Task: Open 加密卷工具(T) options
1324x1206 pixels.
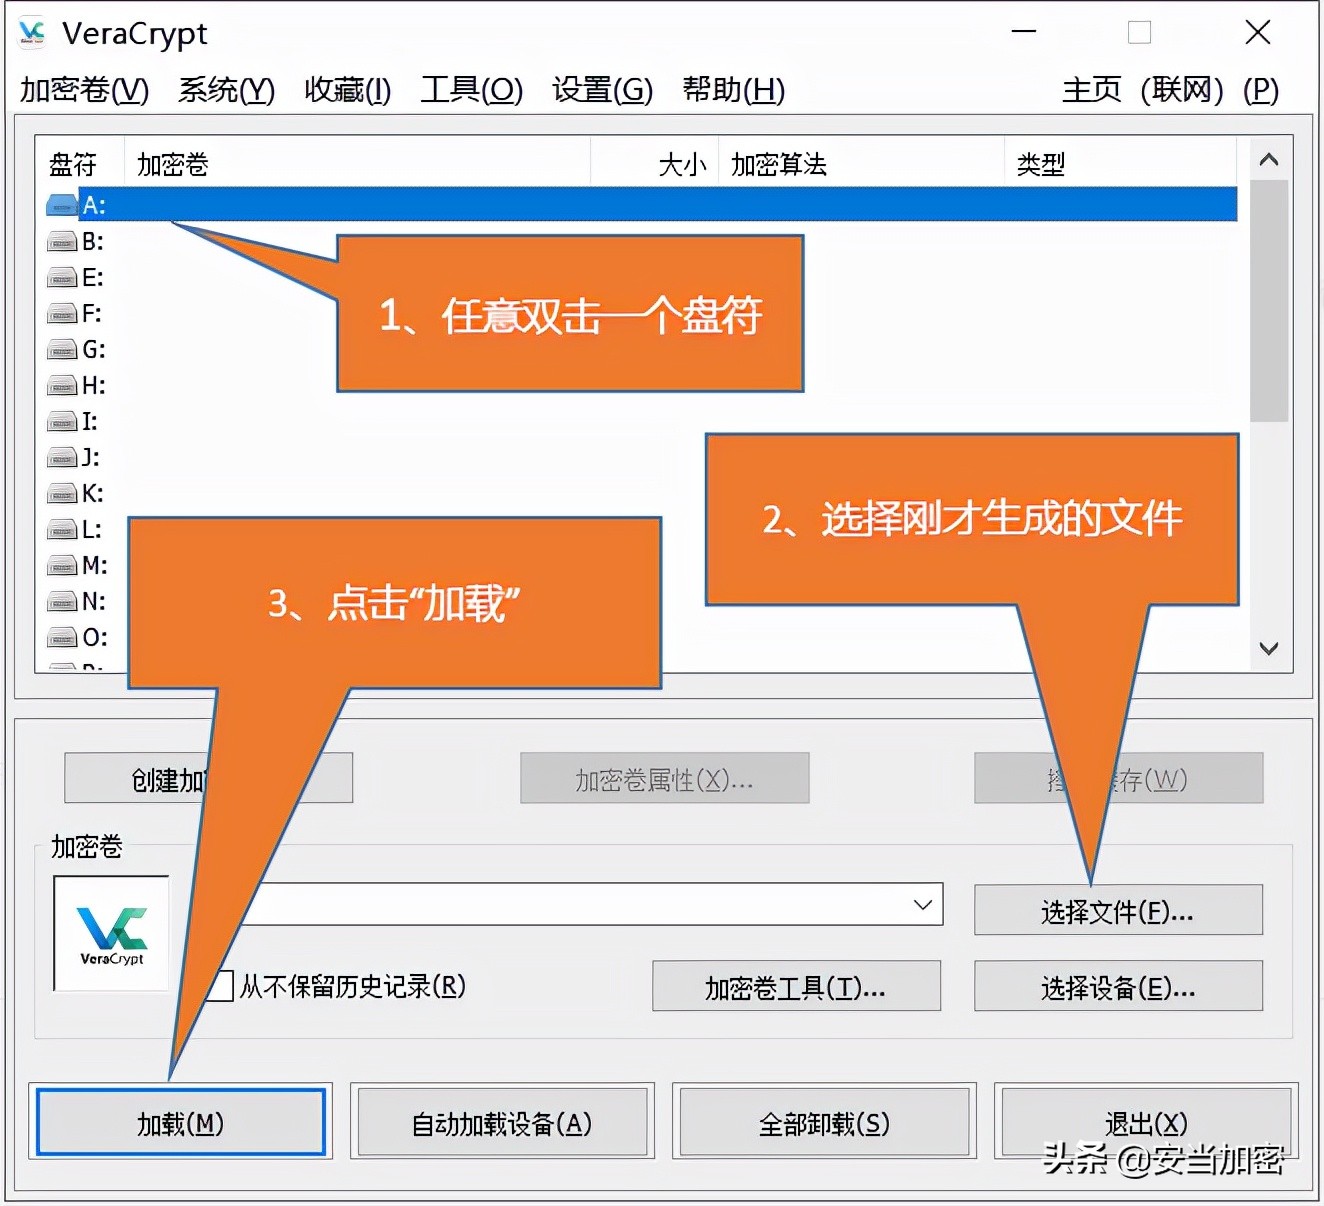Action: coord(795,987)
